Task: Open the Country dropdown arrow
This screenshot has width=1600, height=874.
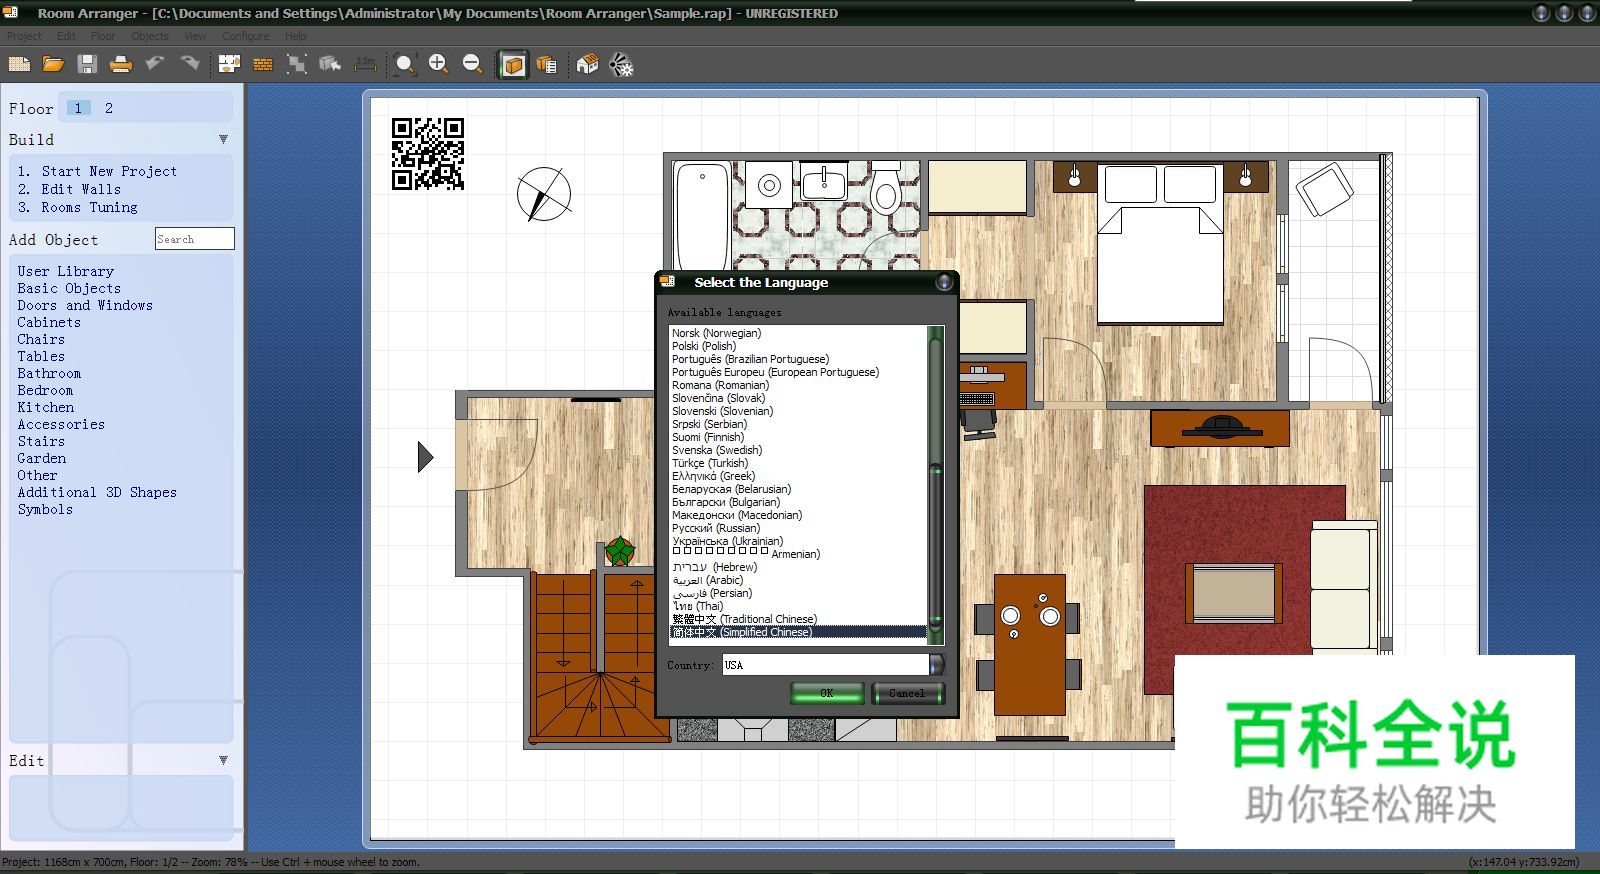Action: (x=937, y=665)
